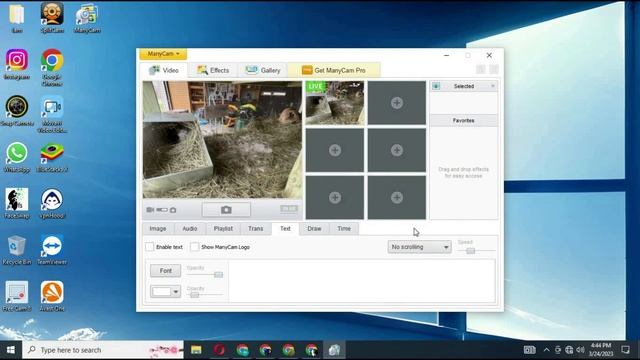Viewport: 640px width, 360px height.
Task: Click the Font button
Action: [x=165, y=271]
